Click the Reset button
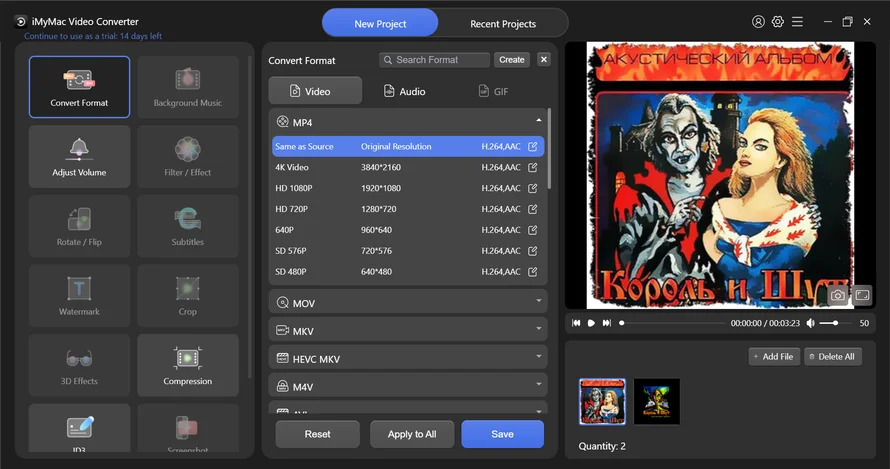Screen dimensions: 890x469 [x=317, y=434]
